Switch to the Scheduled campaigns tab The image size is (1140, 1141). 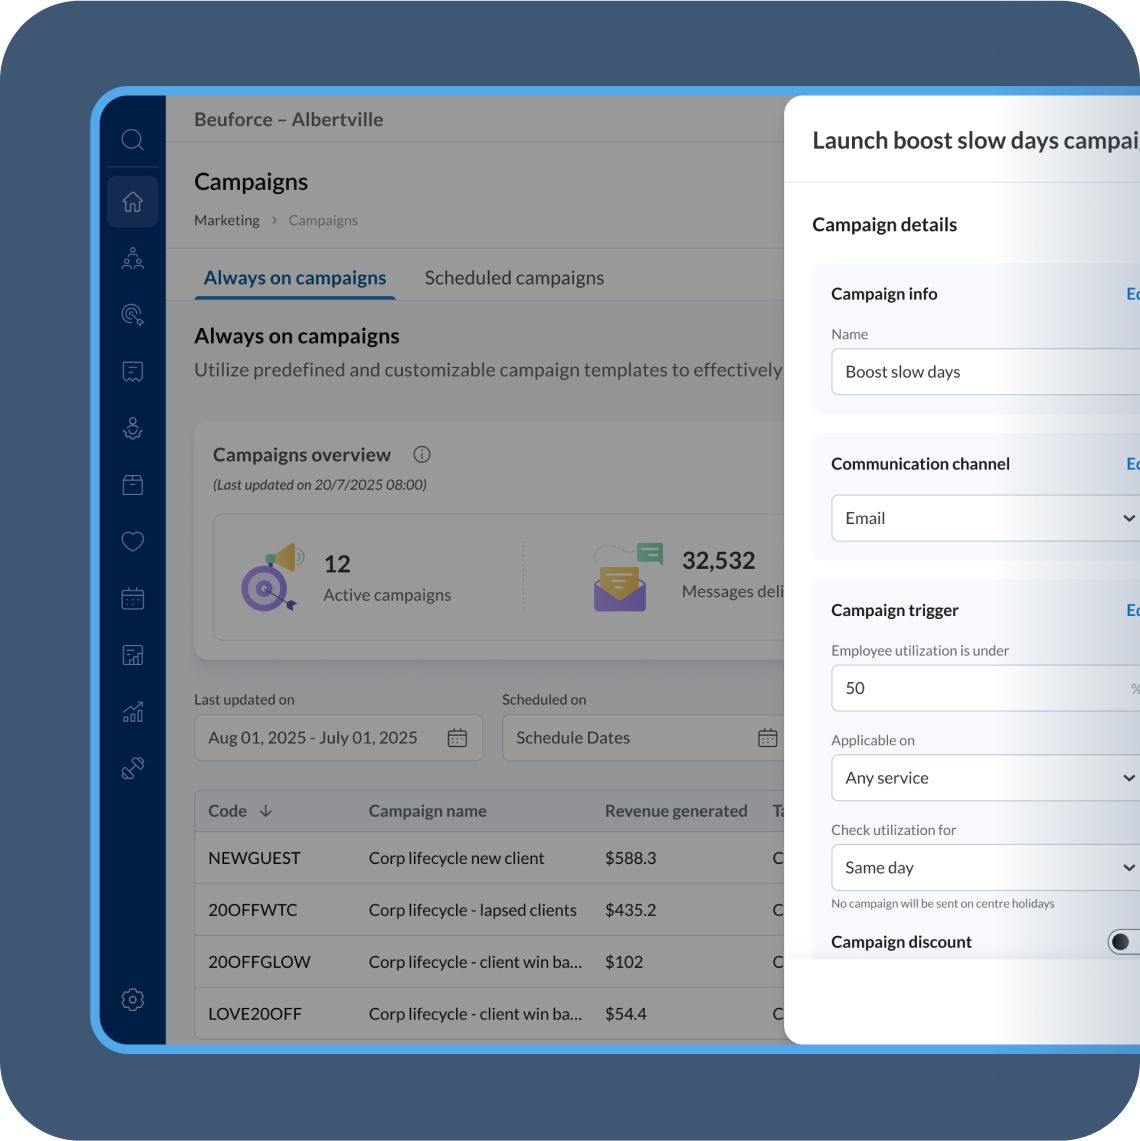[x=514, y=277]
